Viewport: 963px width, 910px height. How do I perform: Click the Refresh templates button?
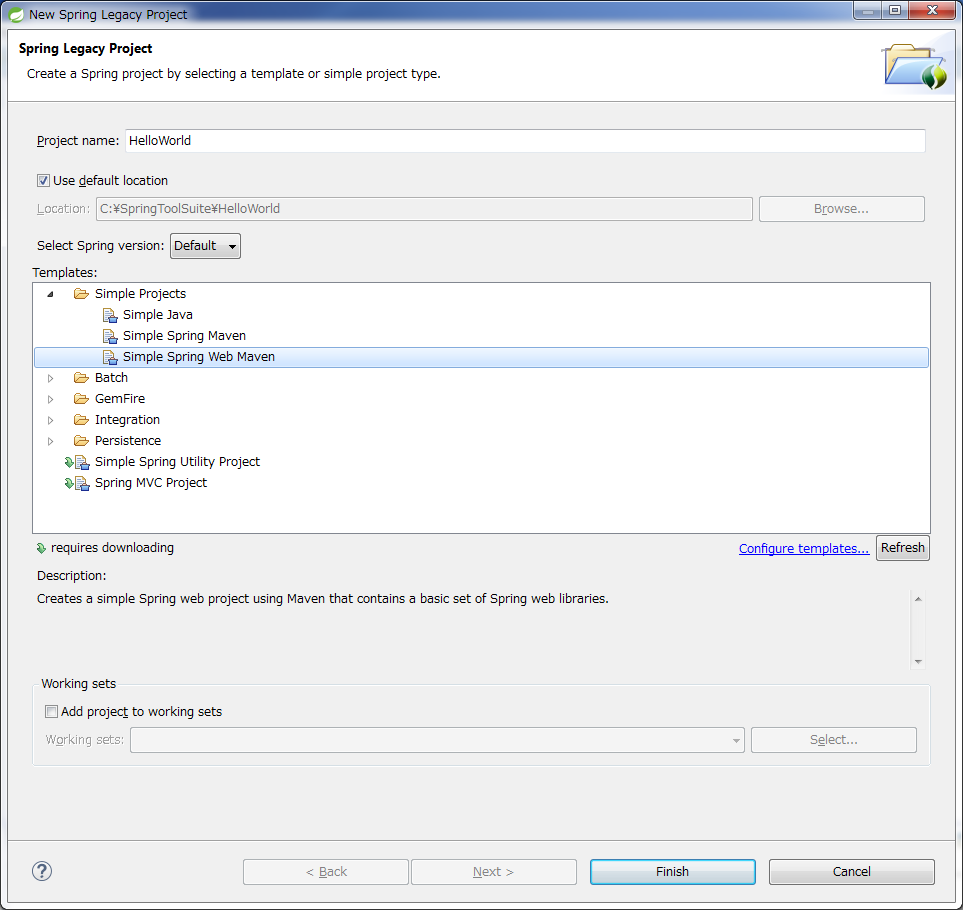(x=902, y=548)
